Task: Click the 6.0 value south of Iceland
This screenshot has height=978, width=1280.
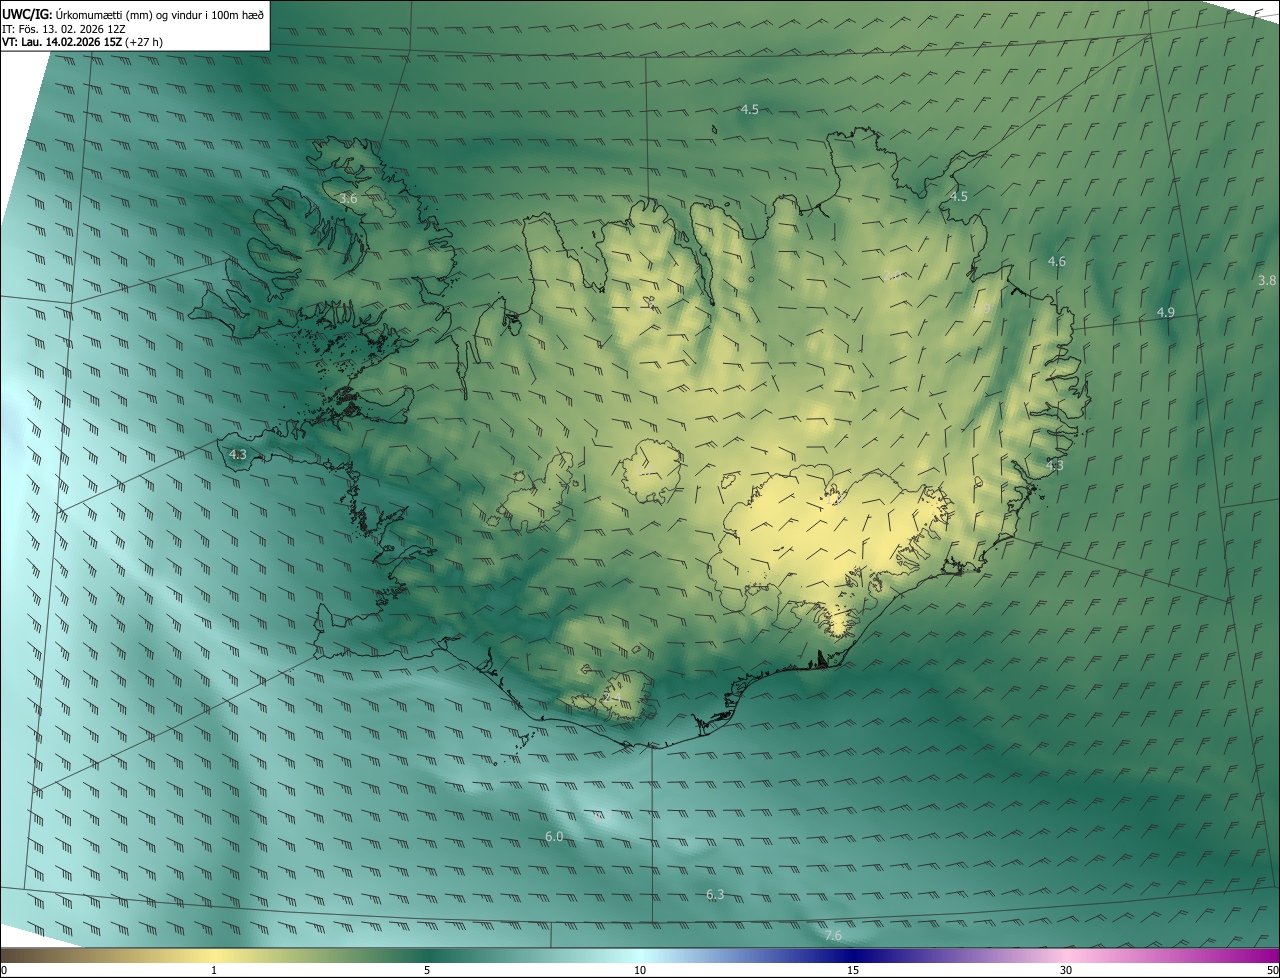Action: (x=554, y=836)
